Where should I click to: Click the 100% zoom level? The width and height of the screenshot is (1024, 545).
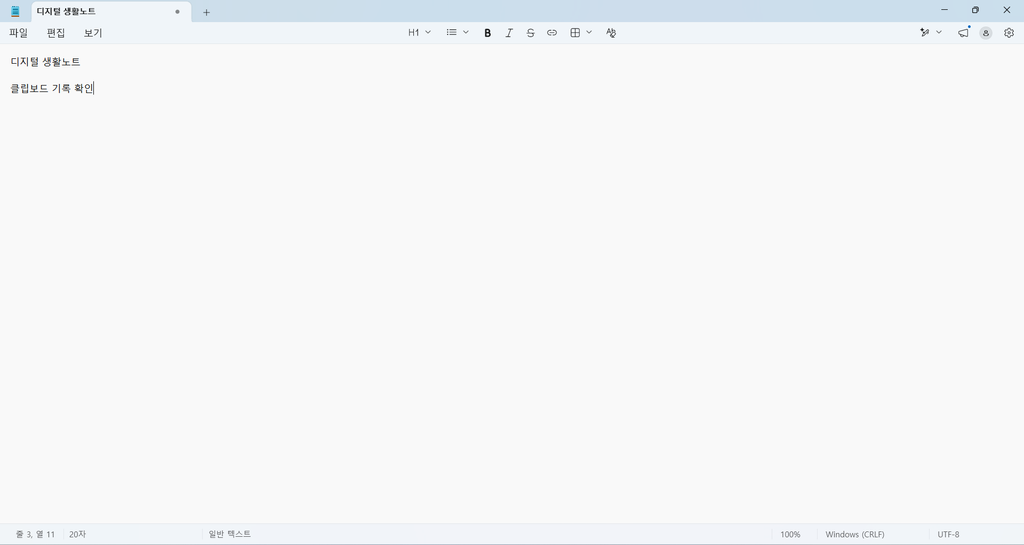pos(790,534)
